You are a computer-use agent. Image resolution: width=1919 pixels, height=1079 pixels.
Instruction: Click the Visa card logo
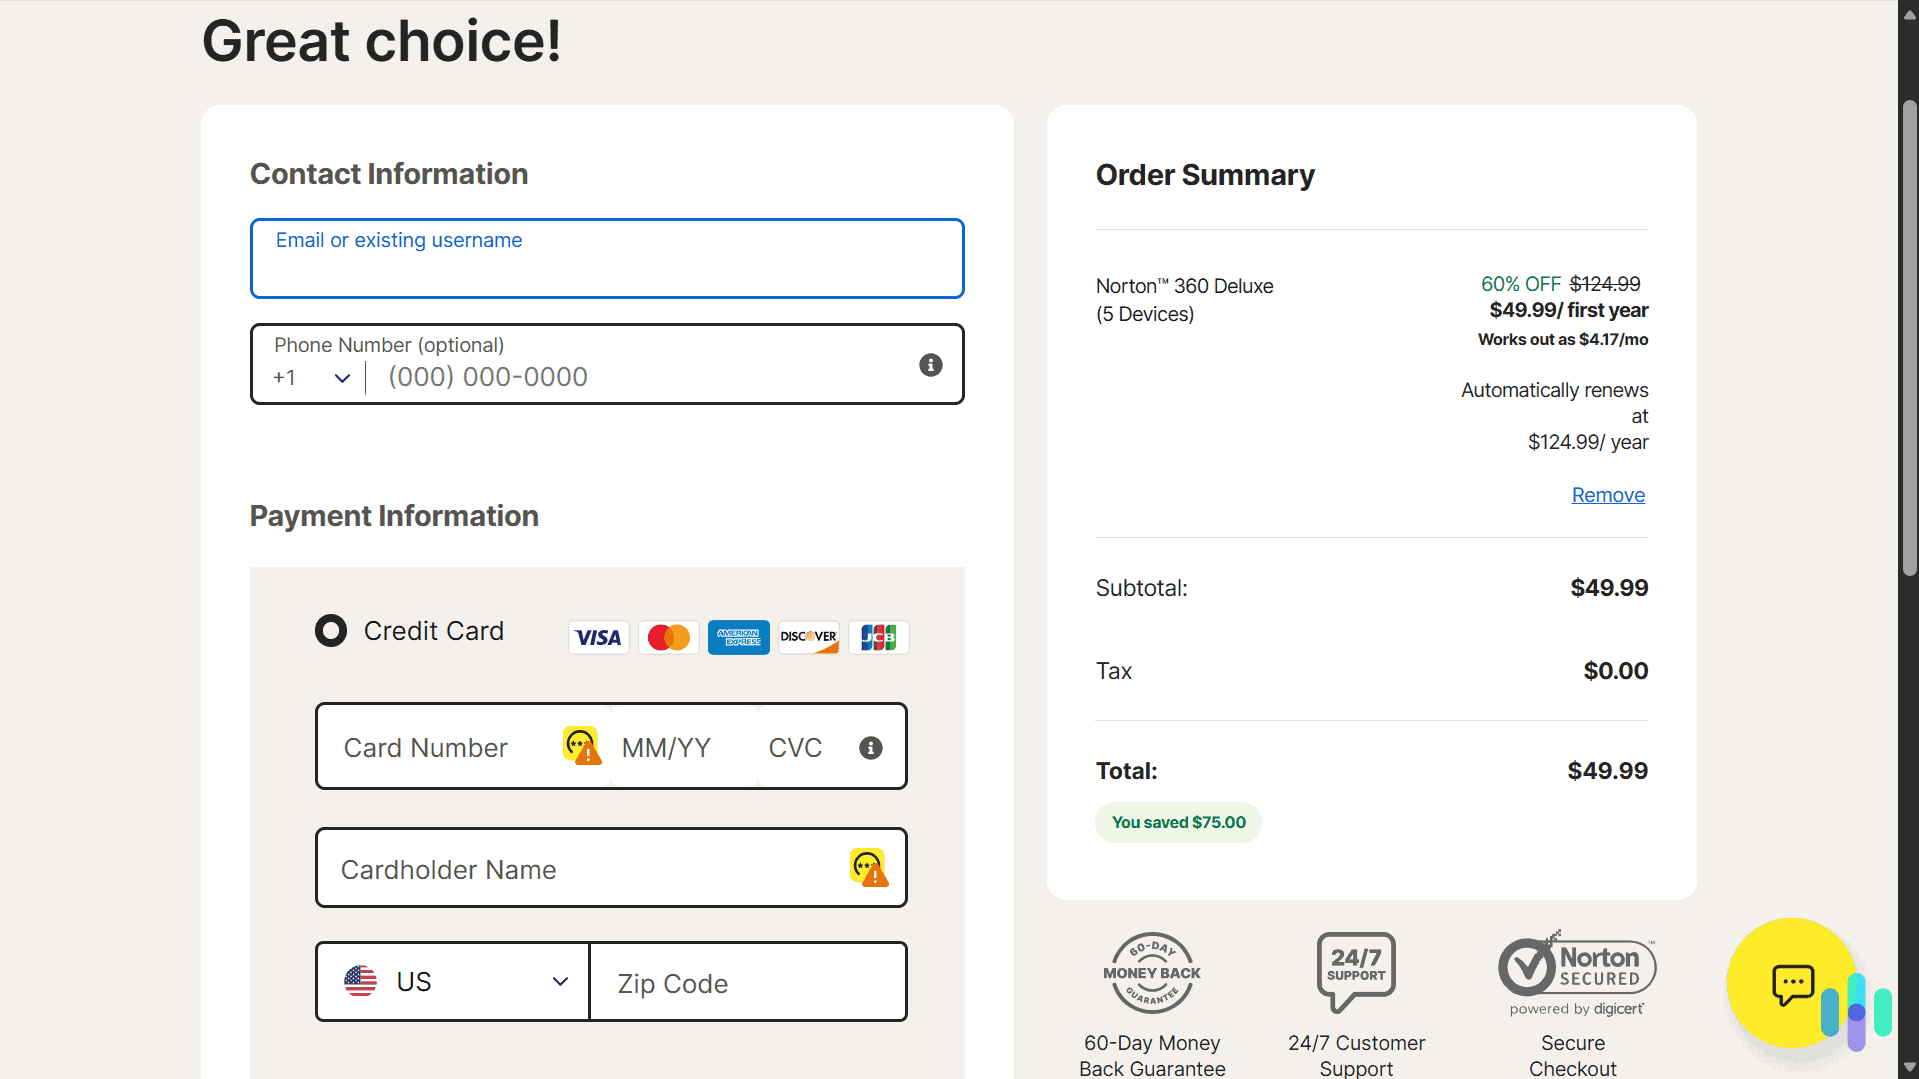pyautogui.click(x=599, y=637)
